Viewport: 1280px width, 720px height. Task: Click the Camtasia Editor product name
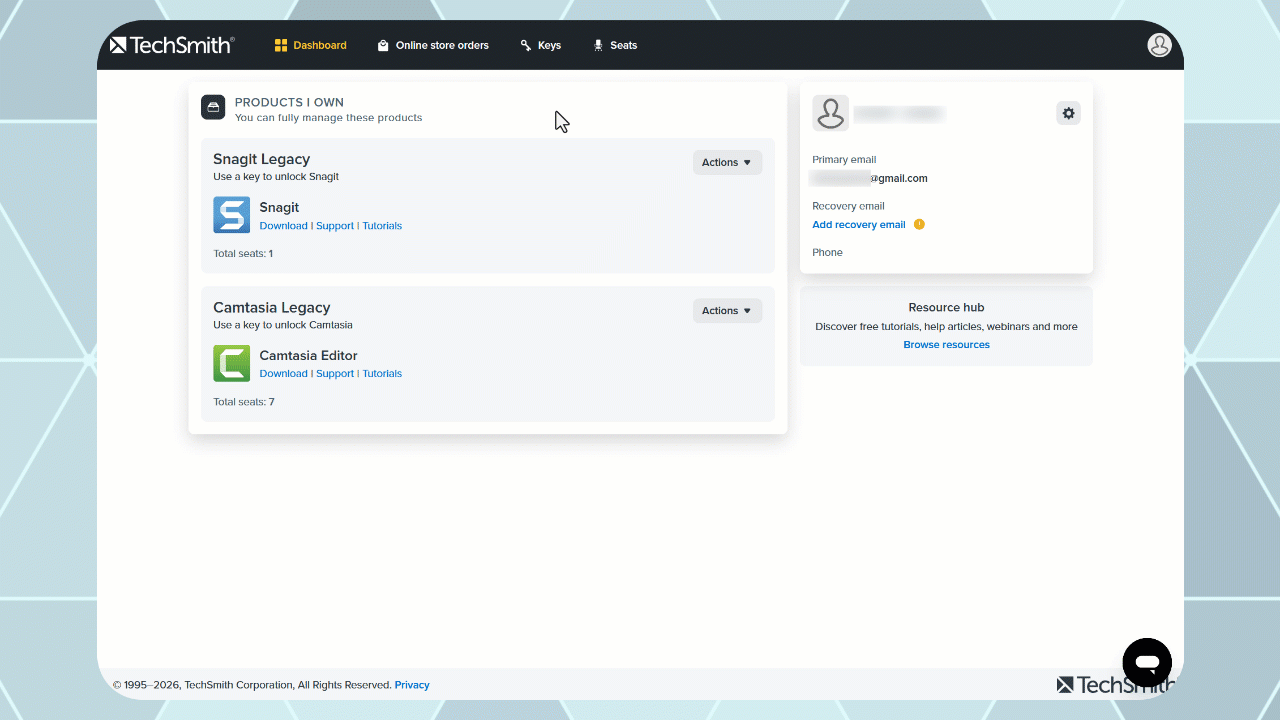pyautogui.click(x=308, y=356)
